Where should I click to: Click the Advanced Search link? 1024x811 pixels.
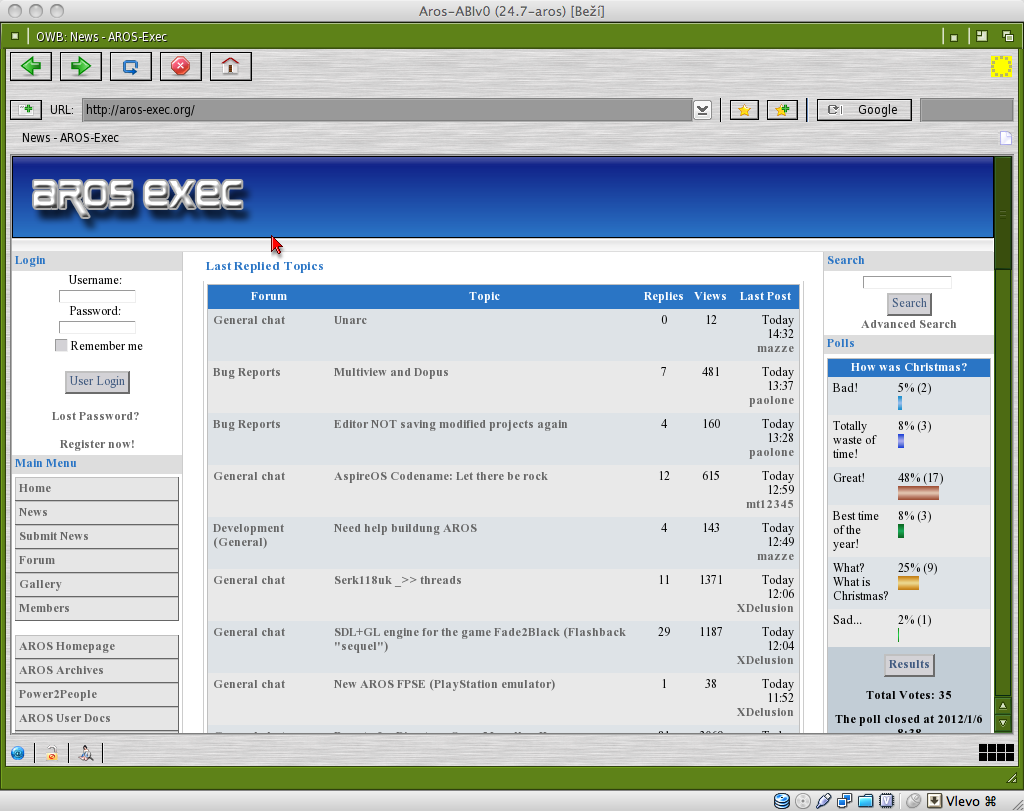(x=908, y=324)
